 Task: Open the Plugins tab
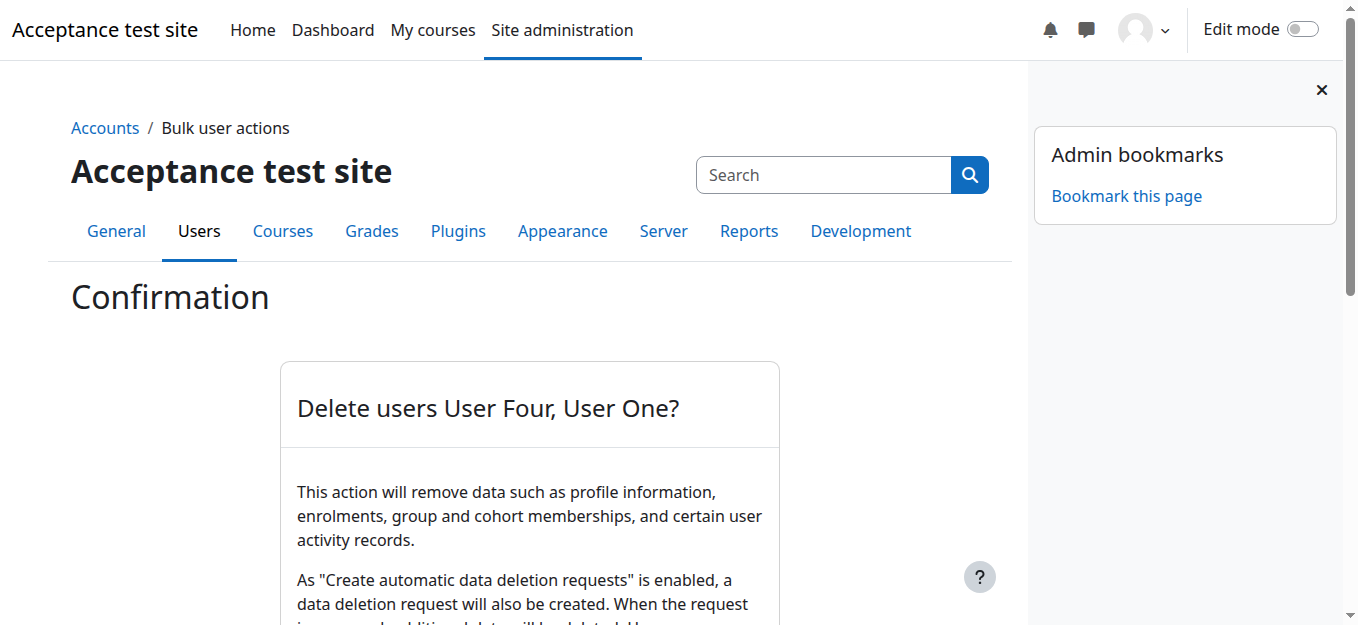click(x=458, y=231)
